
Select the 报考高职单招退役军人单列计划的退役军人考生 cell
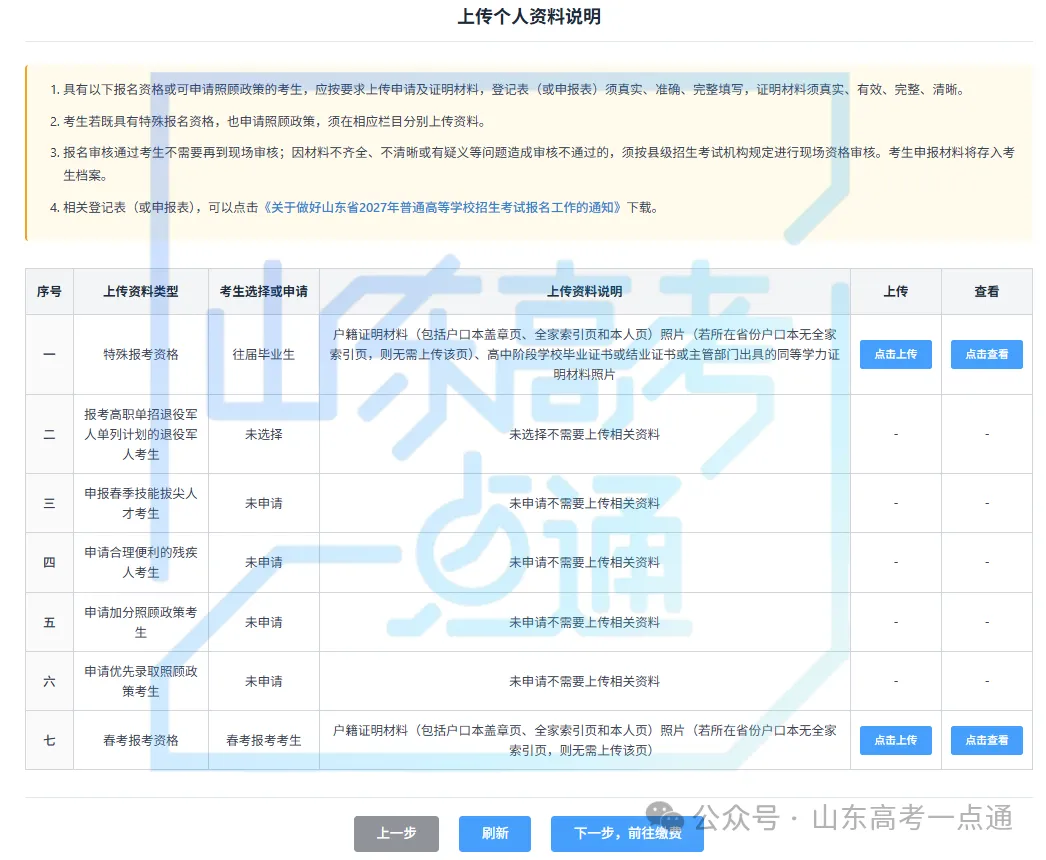pyautogui.click(x=141, y=434)
